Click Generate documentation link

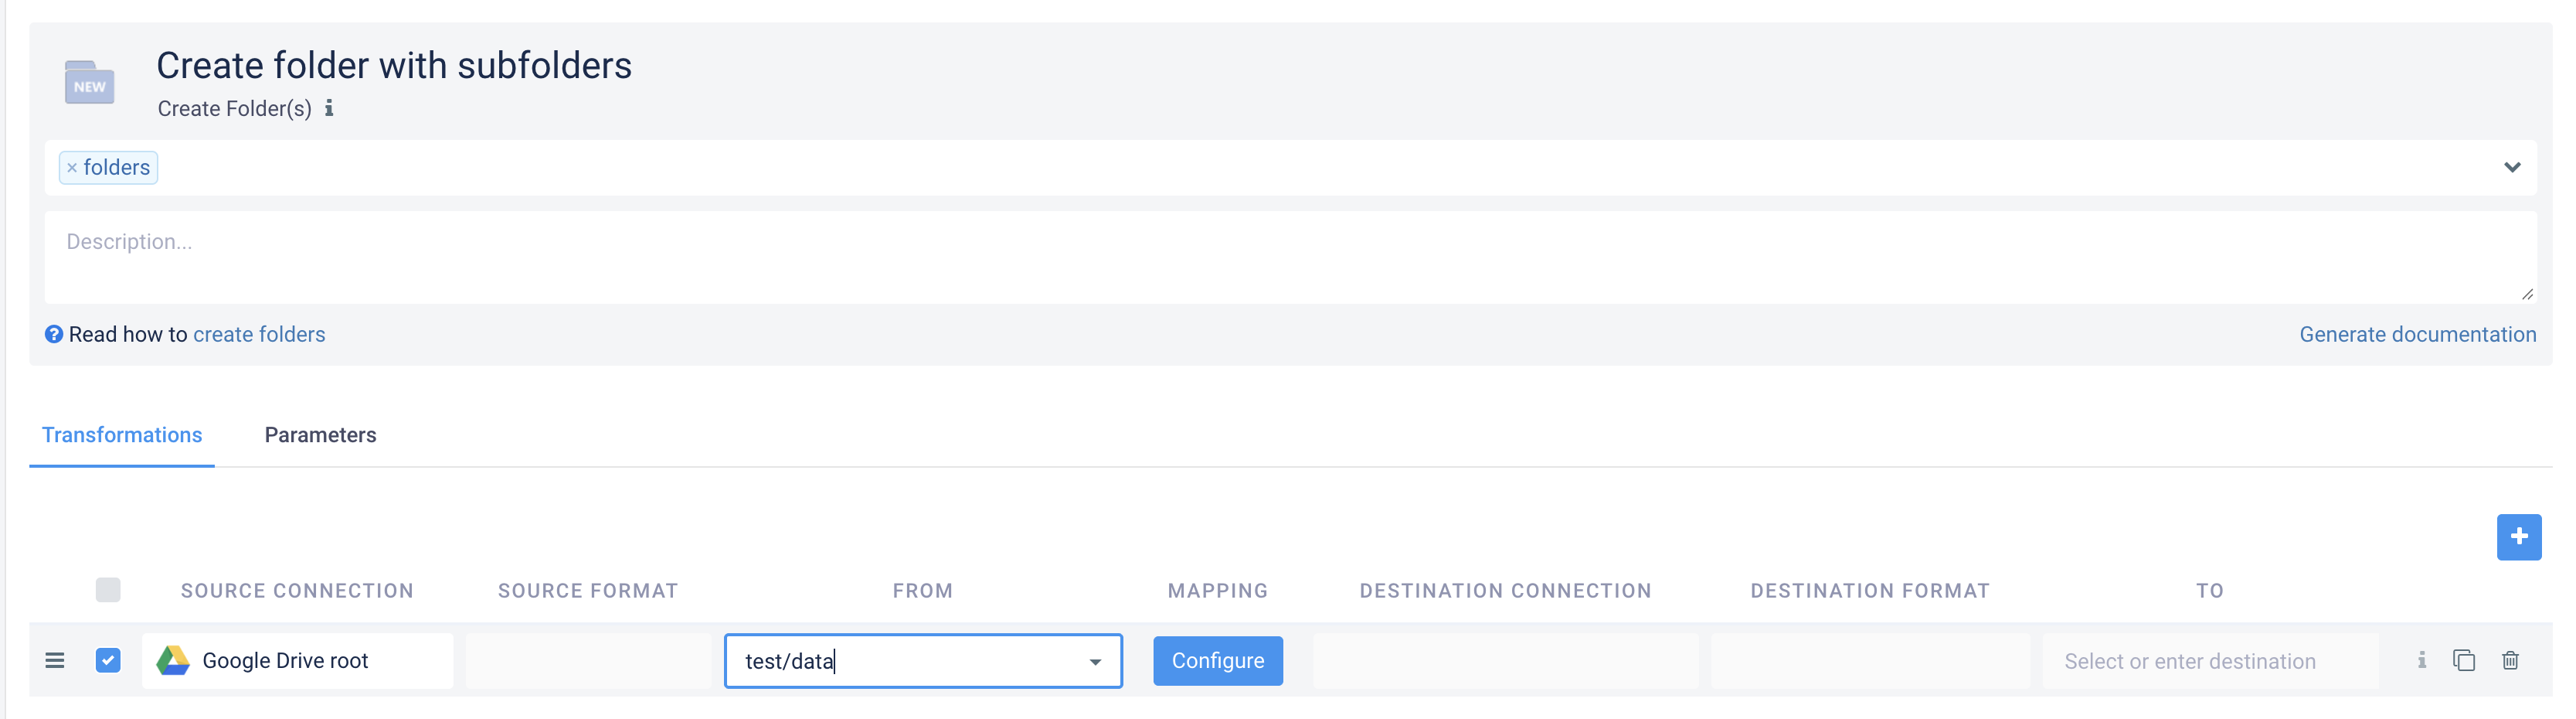[x=2417, y=334]
